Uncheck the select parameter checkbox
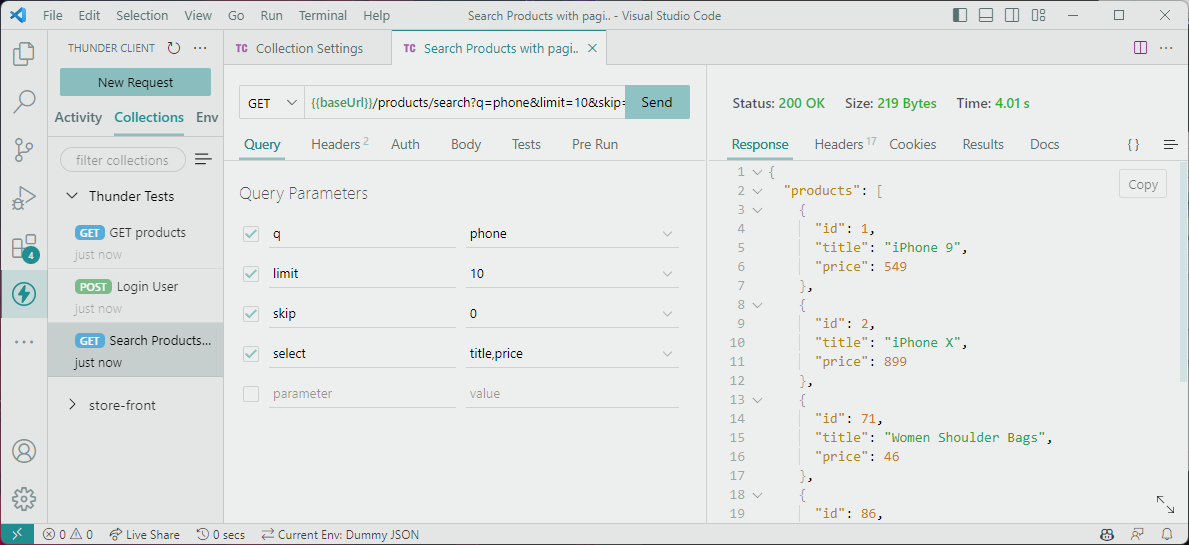This screenshot has width=1189, height=545. pyautogui.click(x=251, y=354)
